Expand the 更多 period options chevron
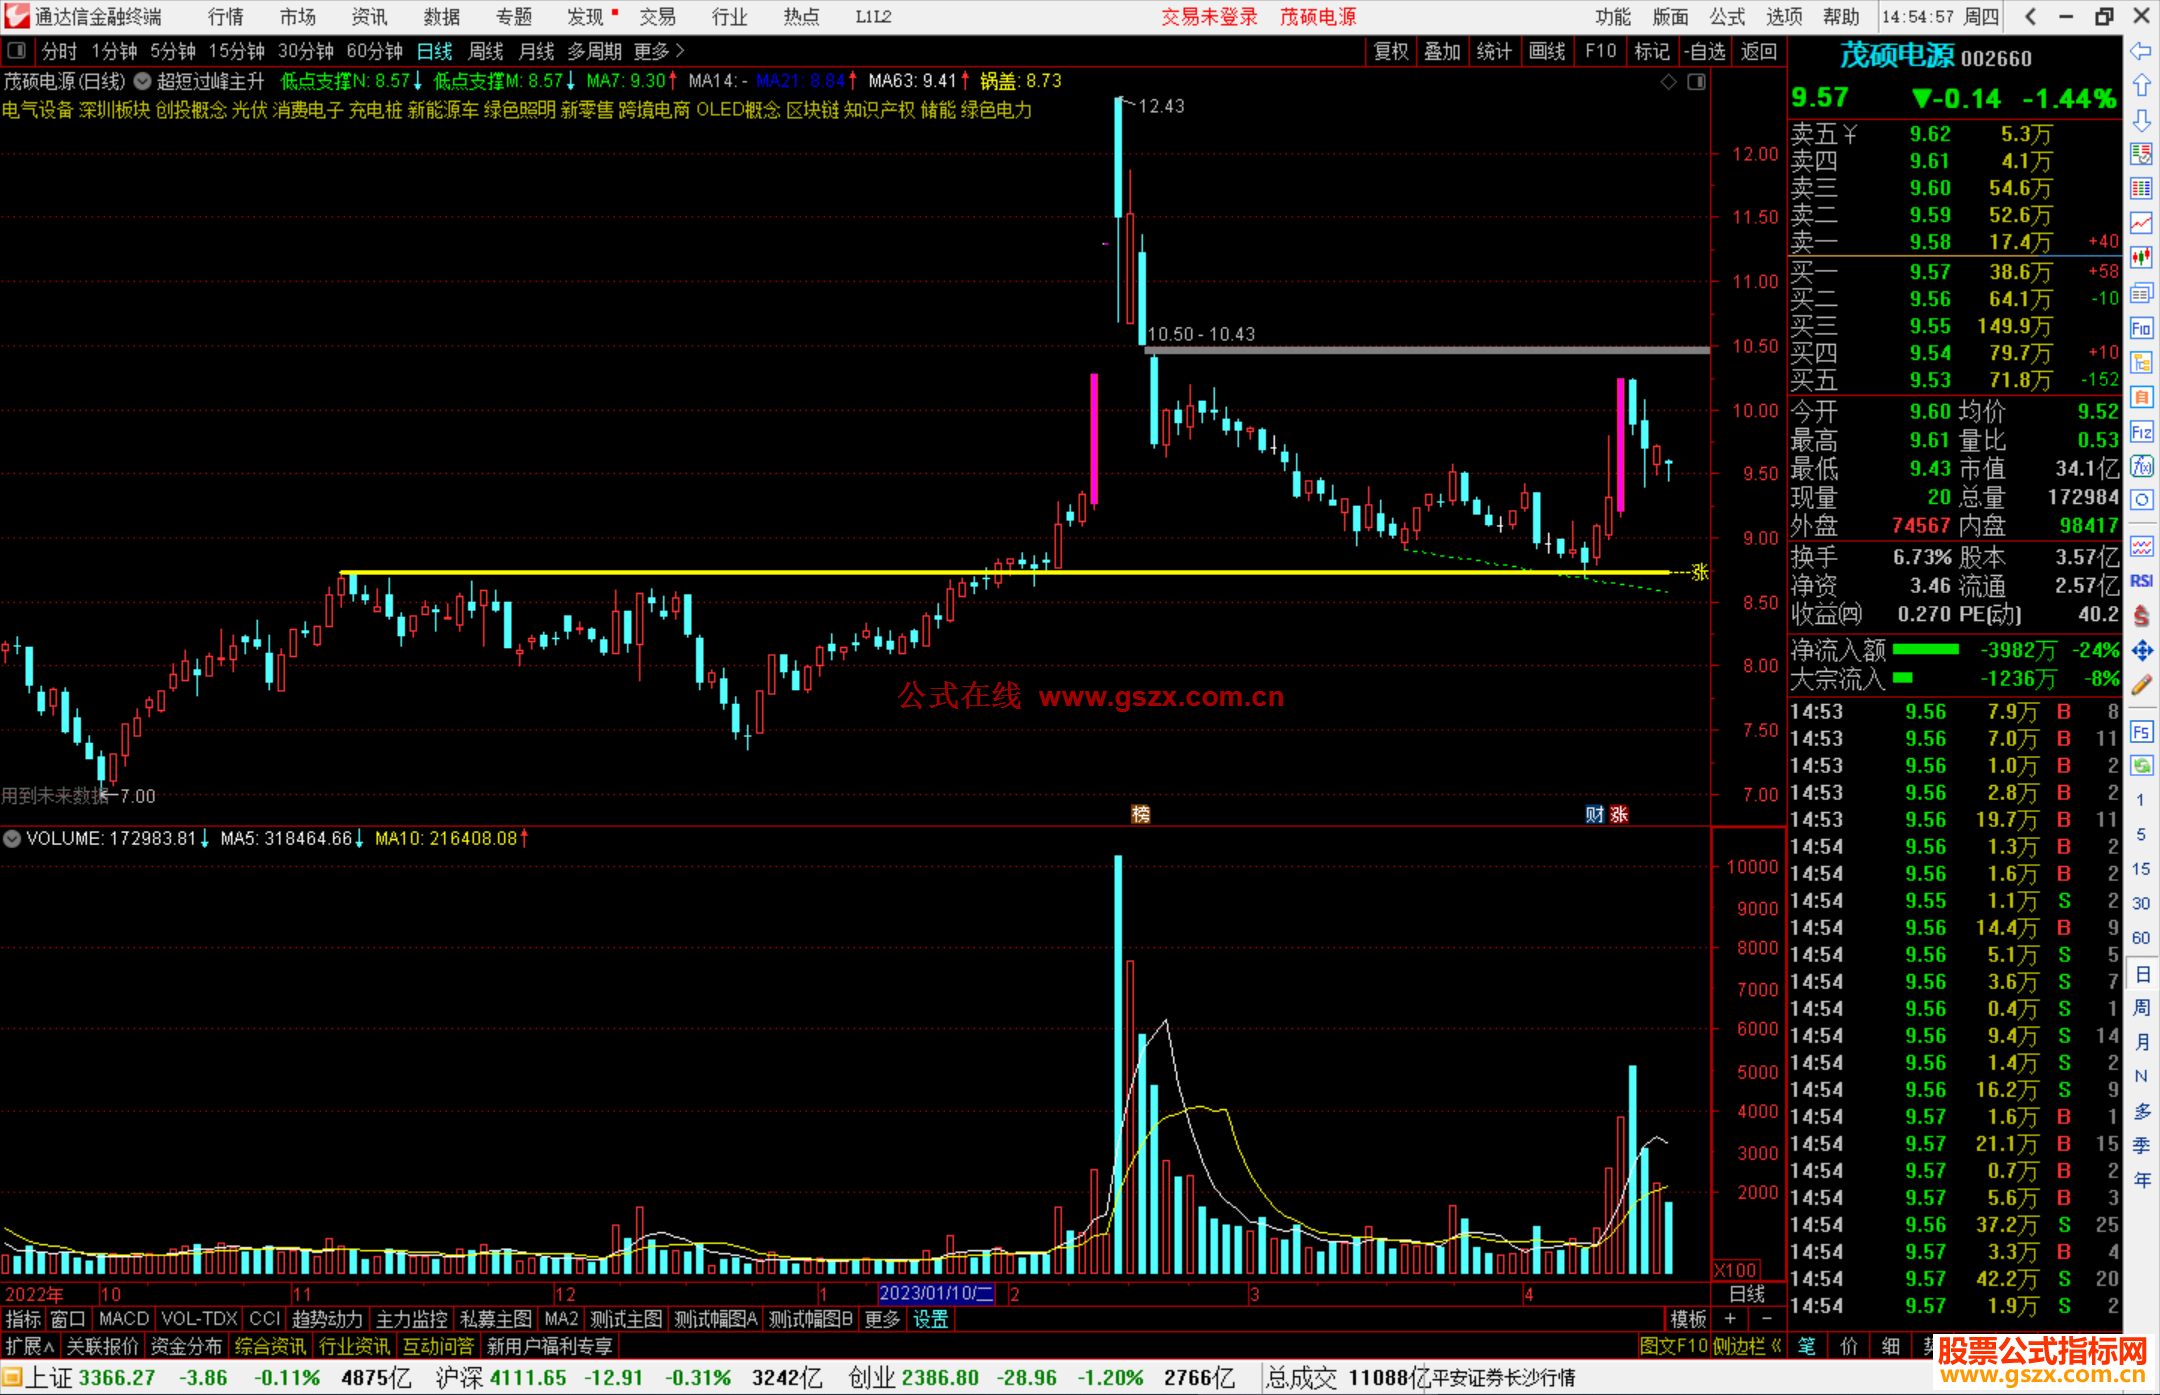 [681, 50]
